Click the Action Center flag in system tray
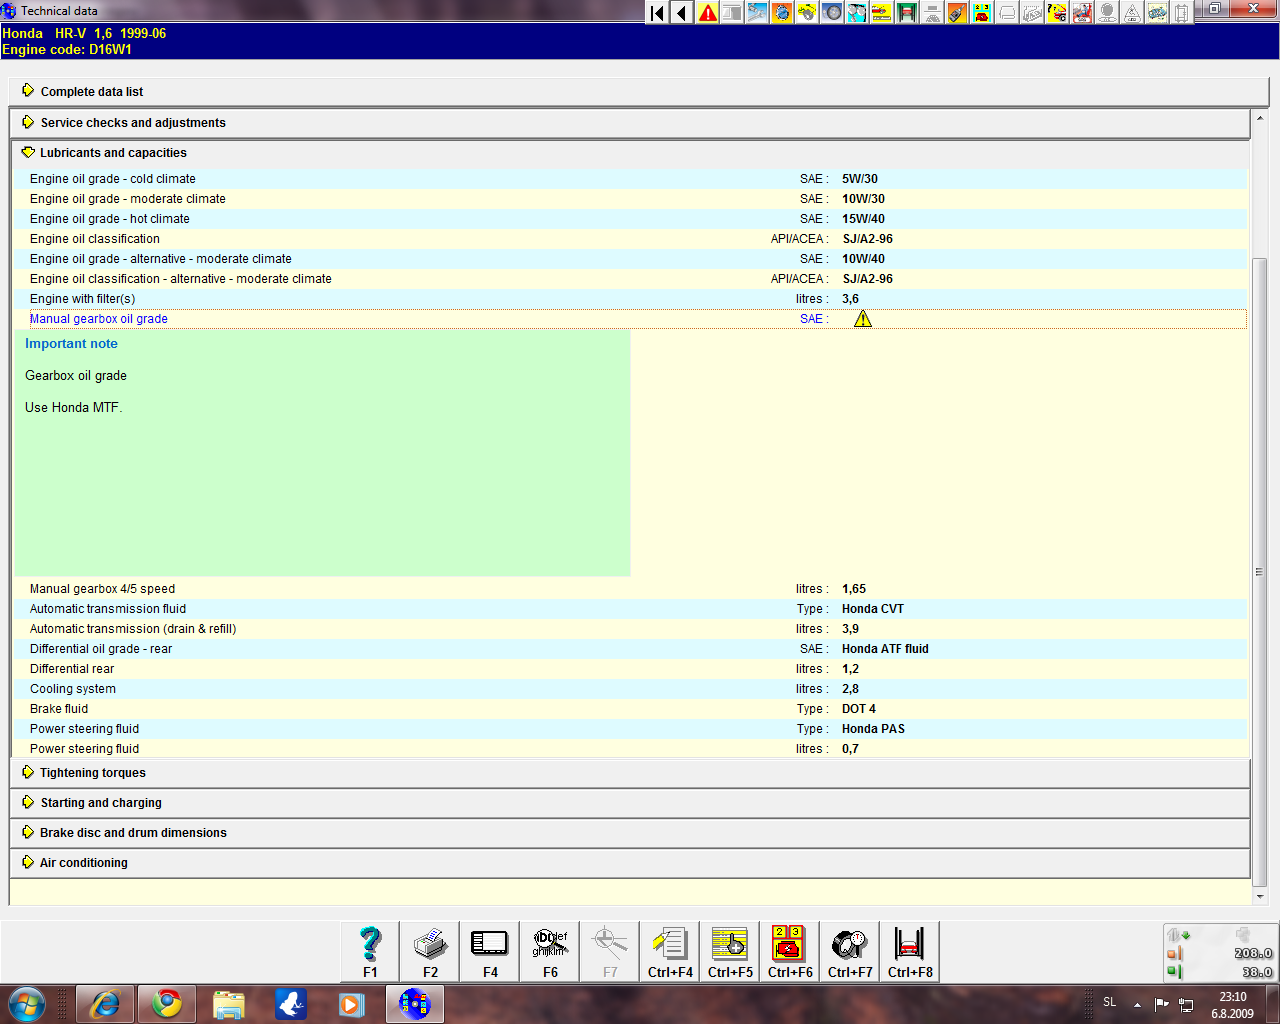Image resolution: width=1280 pixels, height=1024 pixels. [x=1162, y=1004]
